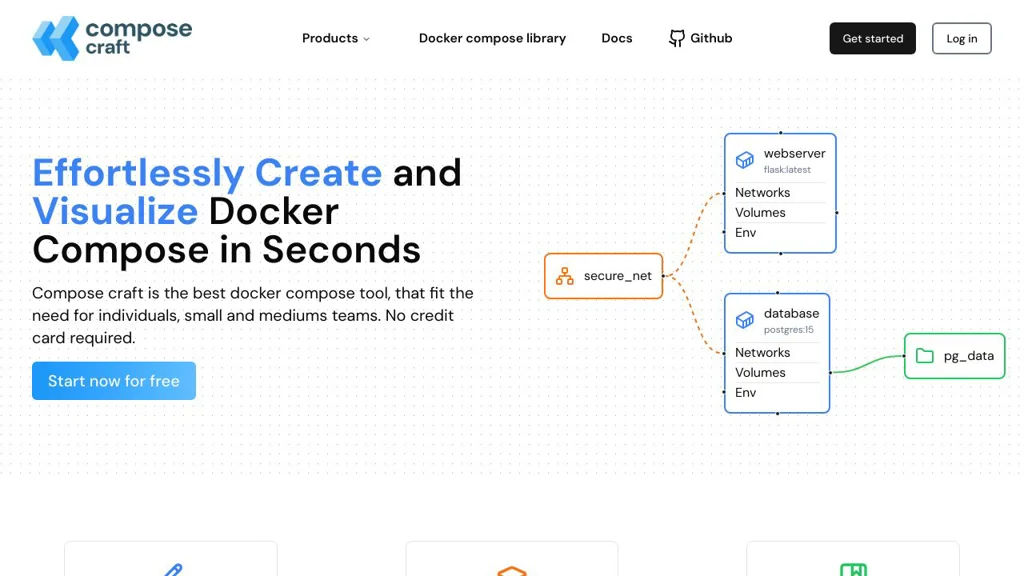The width and height of the screenshot is (1024, 576).
Task: Click Networks row in database node
Action: (x=776, y=353)
